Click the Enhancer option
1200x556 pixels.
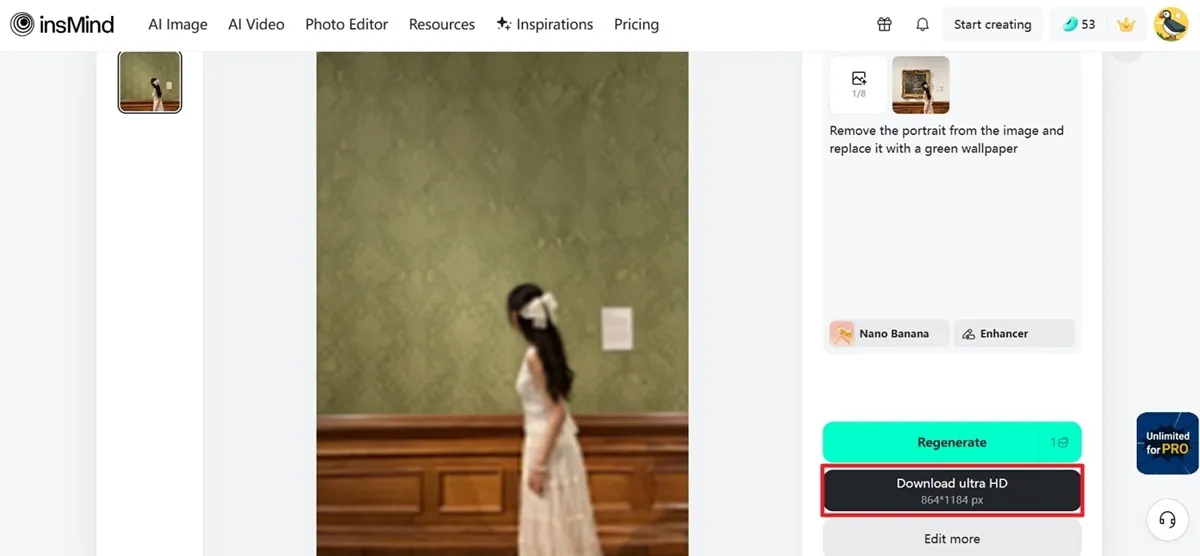point(1014,333)
